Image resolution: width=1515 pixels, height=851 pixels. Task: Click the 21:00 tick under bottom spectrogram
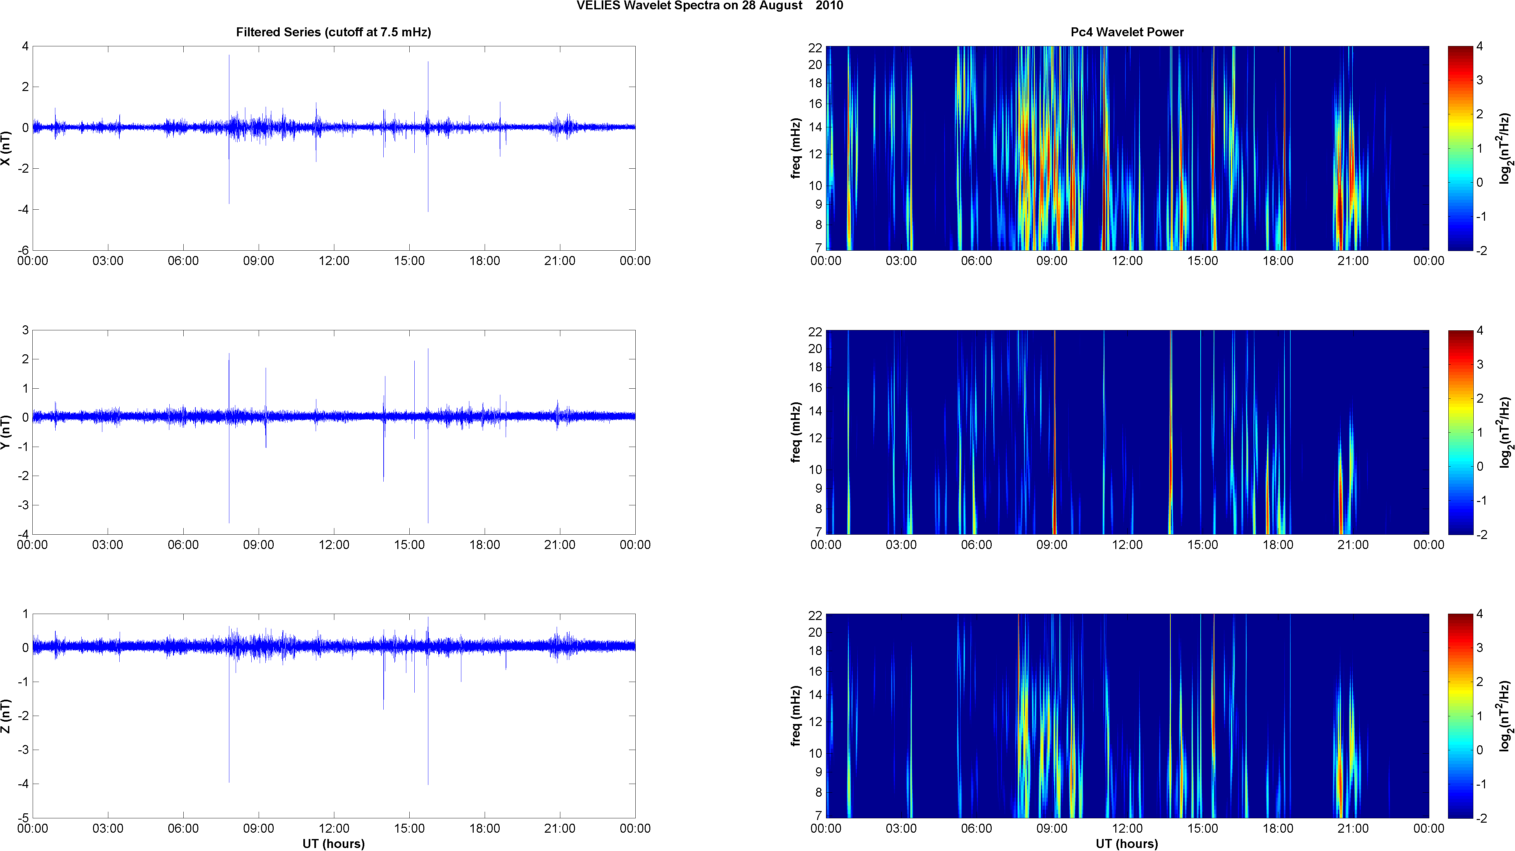(x=1353, y=828)
